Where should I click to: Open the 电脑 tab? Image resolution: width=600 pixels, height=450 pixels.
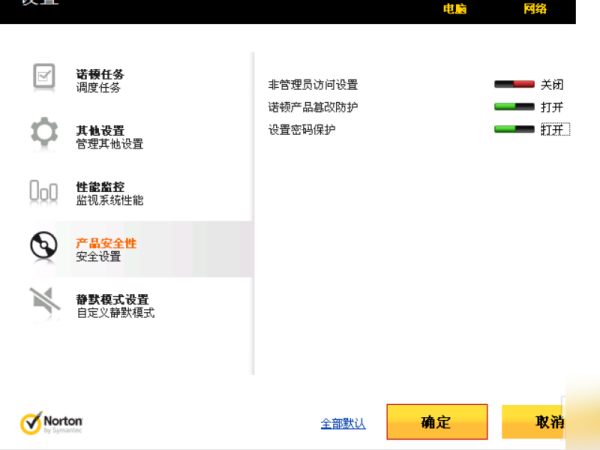click(x=455, y=9)
